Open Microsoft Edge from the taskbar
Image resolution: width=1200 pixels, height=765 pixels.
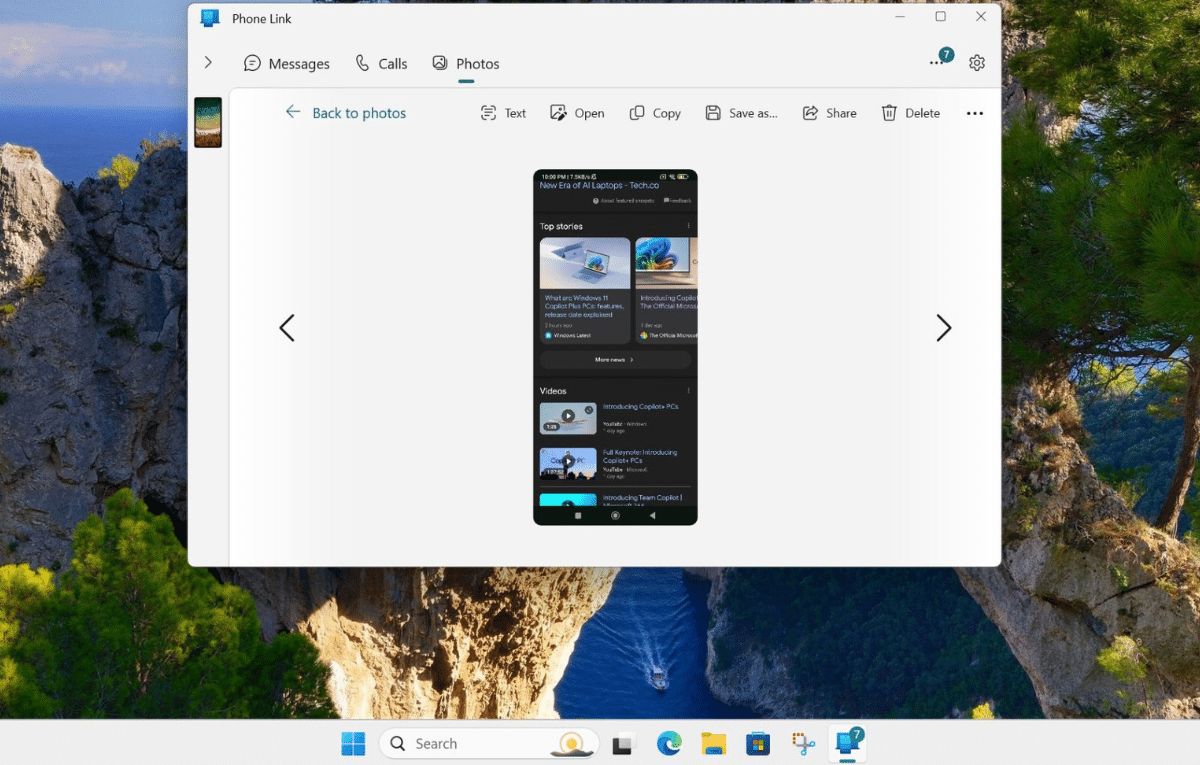pyautogui.click(x=668, y=743)
